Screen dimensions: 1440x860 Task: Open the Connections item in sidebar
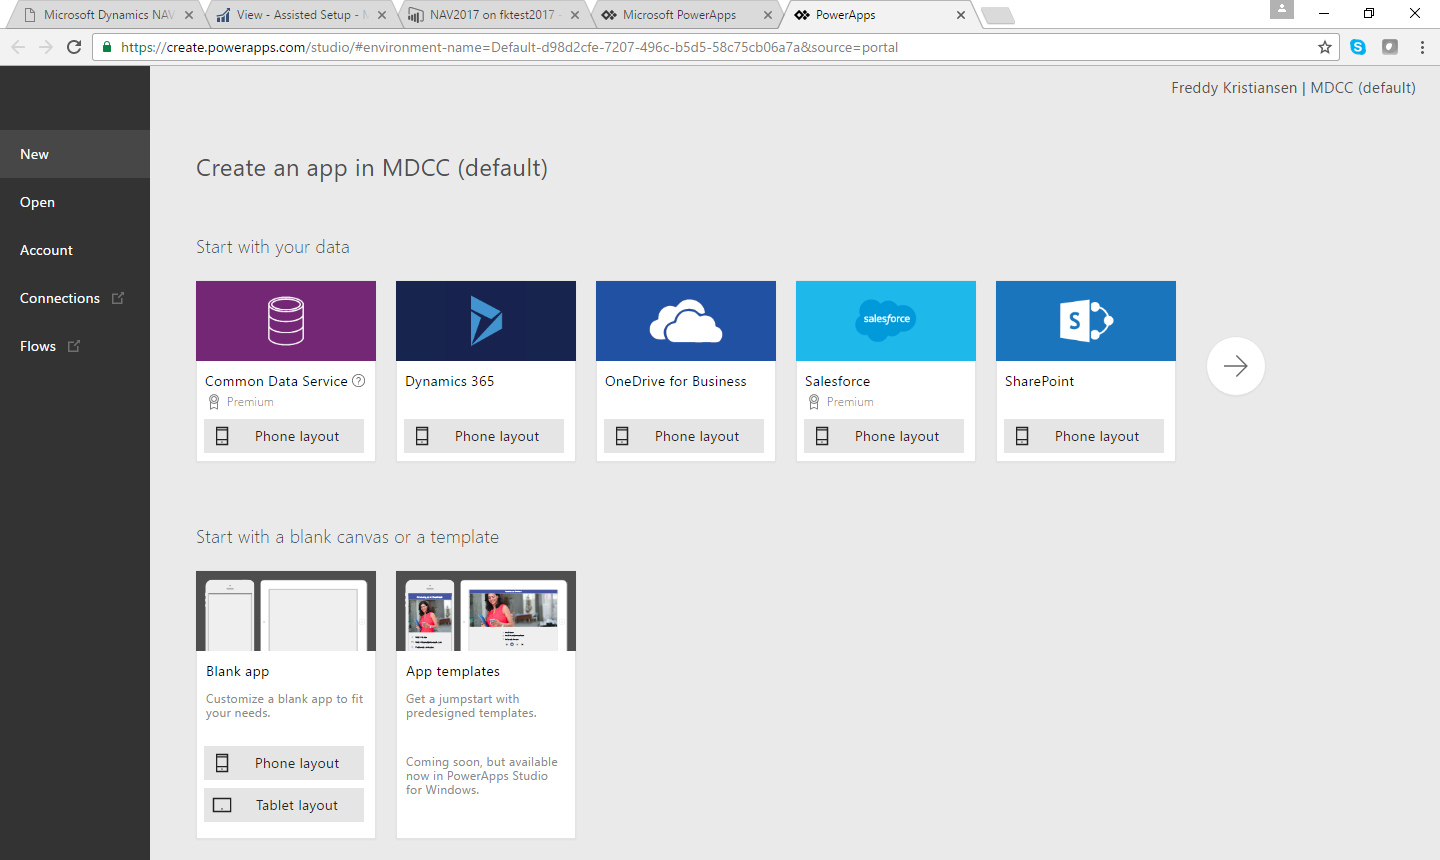tap(60, 298)
